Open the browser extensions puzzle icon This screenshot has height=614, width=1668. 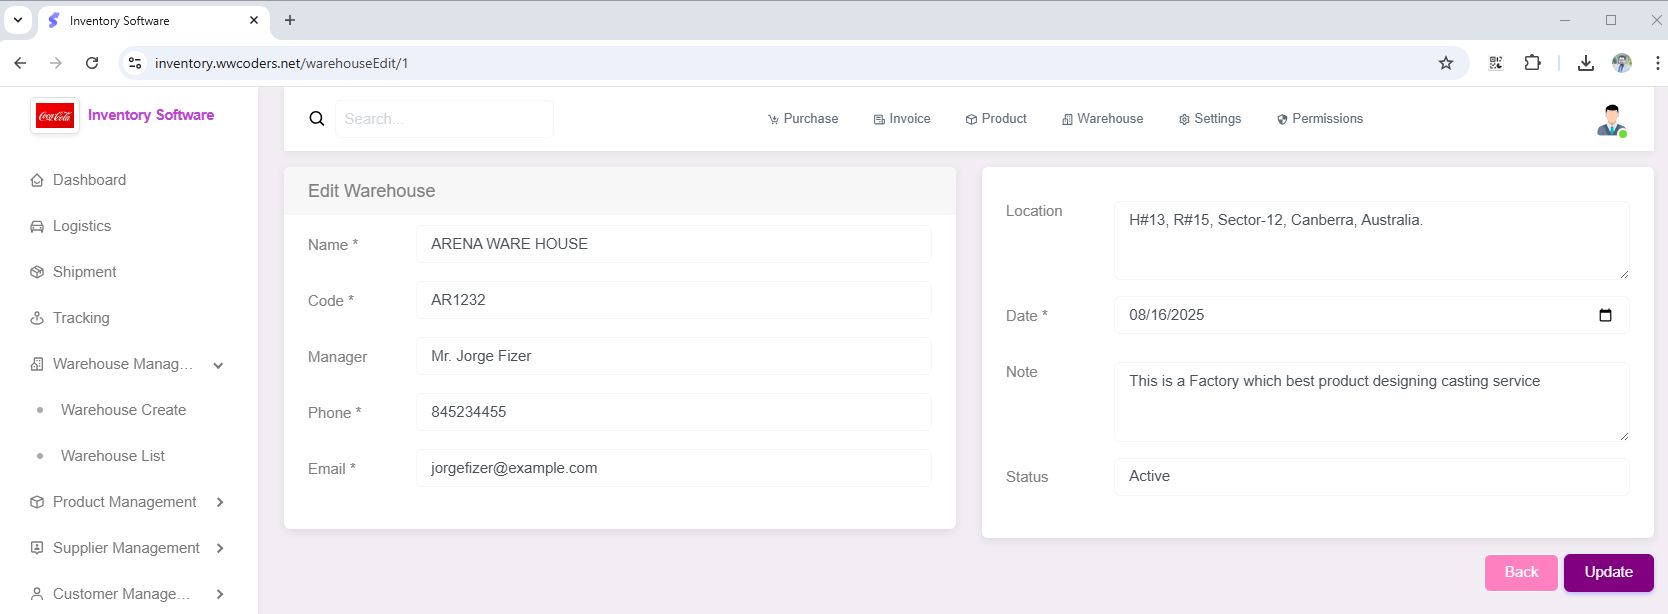point(1532,63)
